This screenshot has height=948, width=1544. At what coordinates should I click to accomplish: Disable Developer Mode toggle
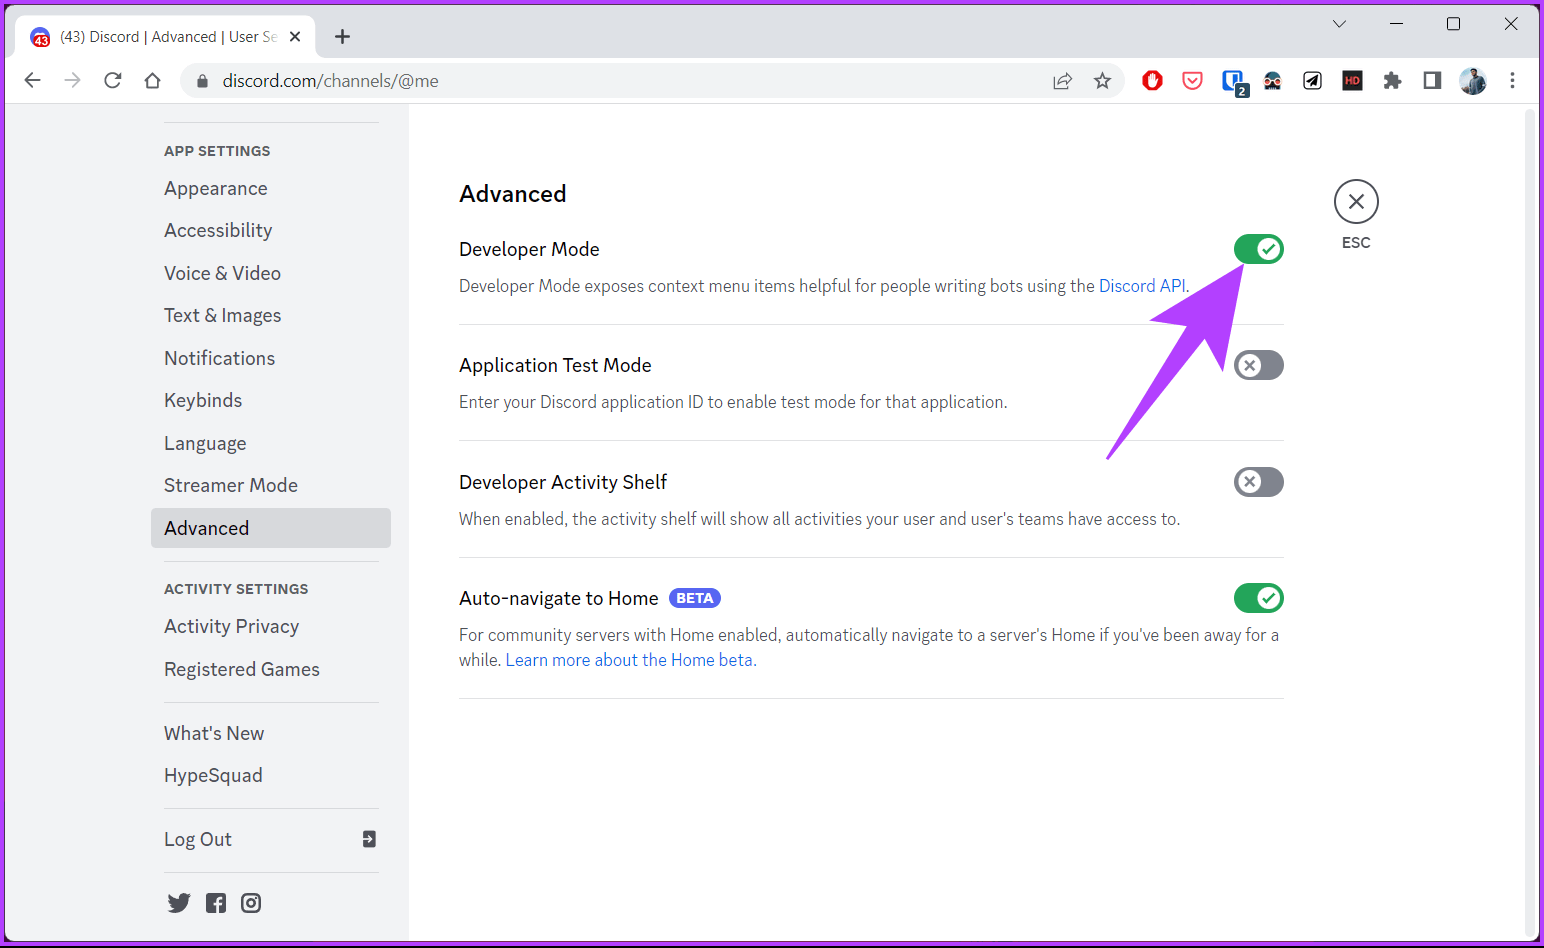coord(1258,249)
